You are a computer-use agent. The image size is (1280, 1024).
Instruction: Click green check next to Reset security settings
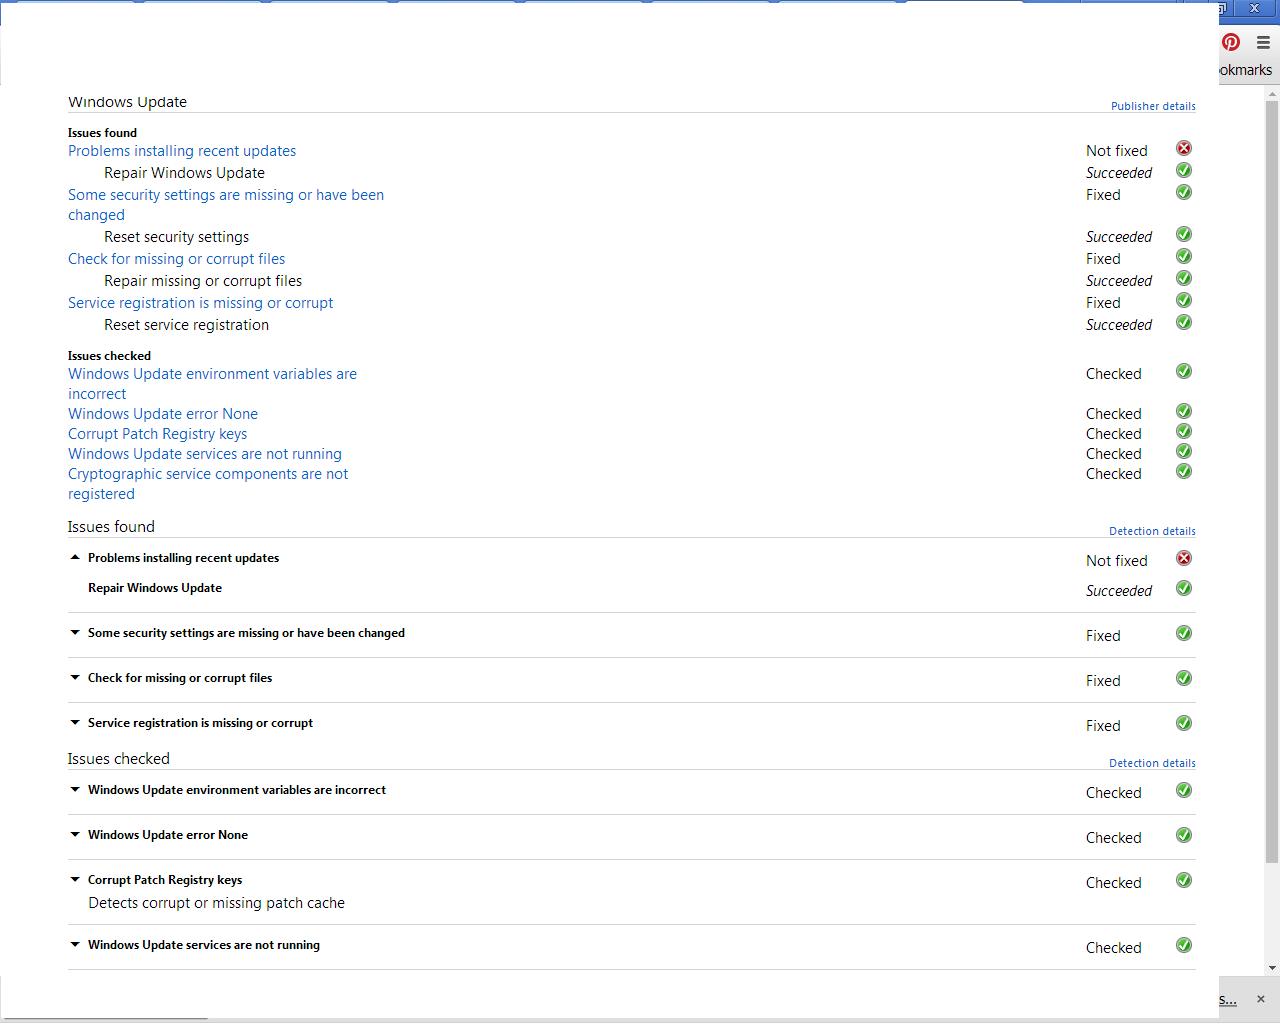pos(1184,234)
